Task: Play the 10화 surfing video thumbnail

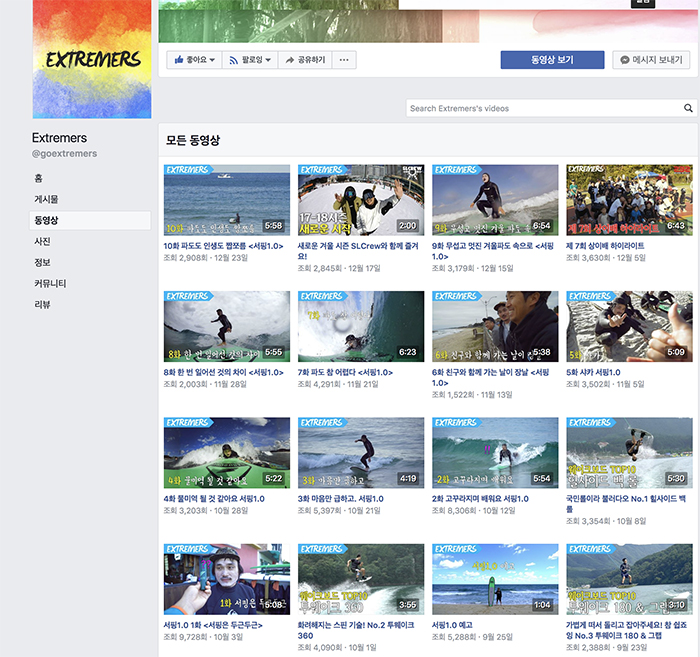Action: [226, 200]
